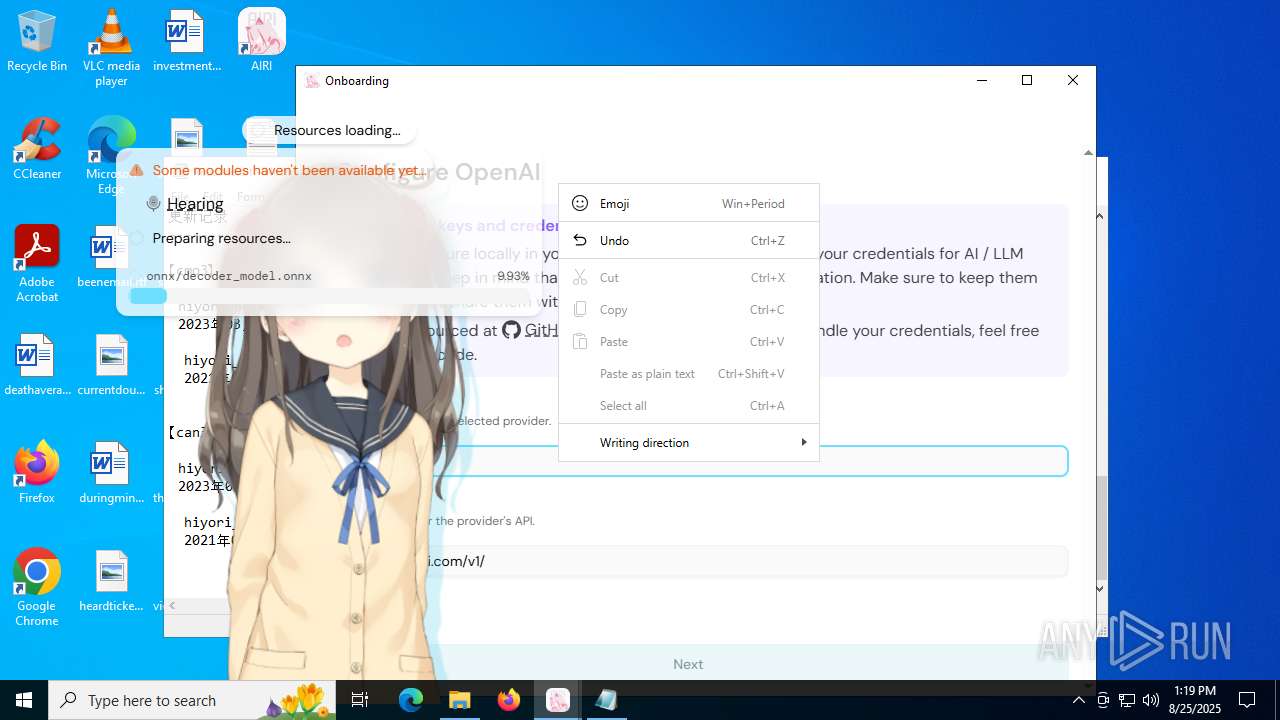Click the onnx/decoder_model.onnx file name
Screen dimensions: 1280x720
(229, 276)
